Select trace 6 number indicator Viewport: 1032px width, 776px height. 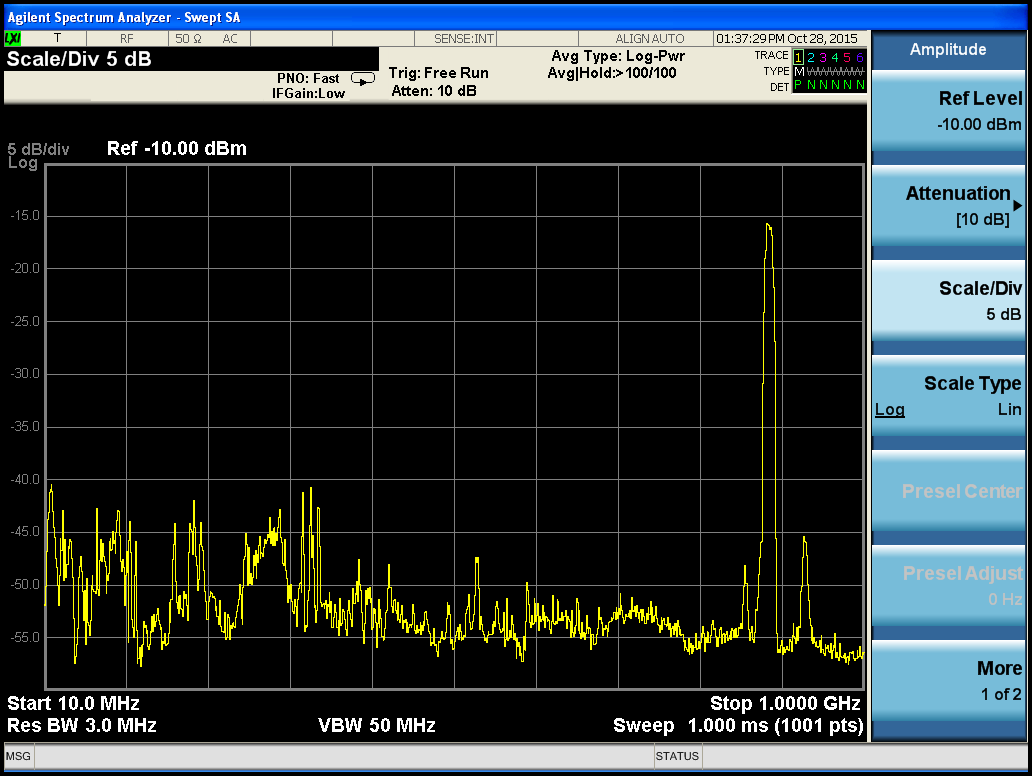(859, 57)
